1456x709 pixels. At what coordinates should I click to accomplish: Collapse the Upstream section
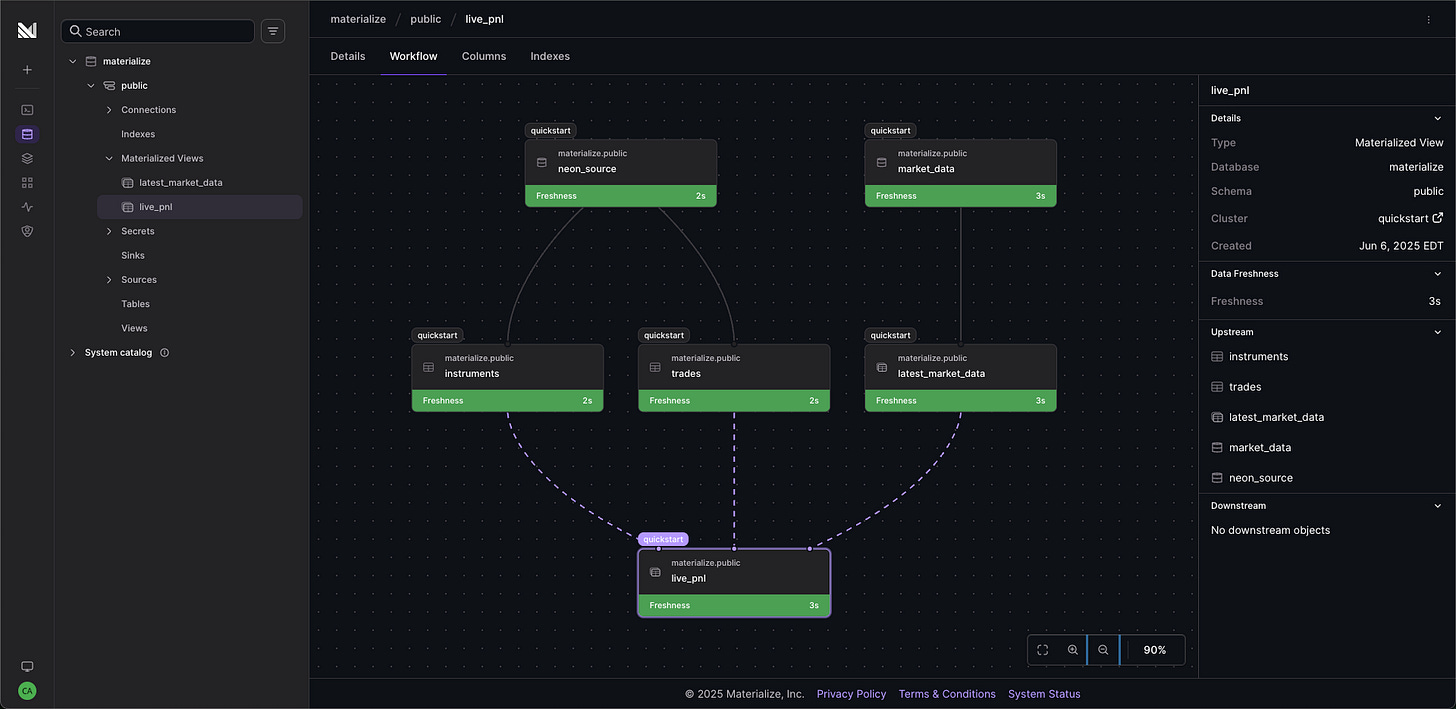coord(1438,332)
